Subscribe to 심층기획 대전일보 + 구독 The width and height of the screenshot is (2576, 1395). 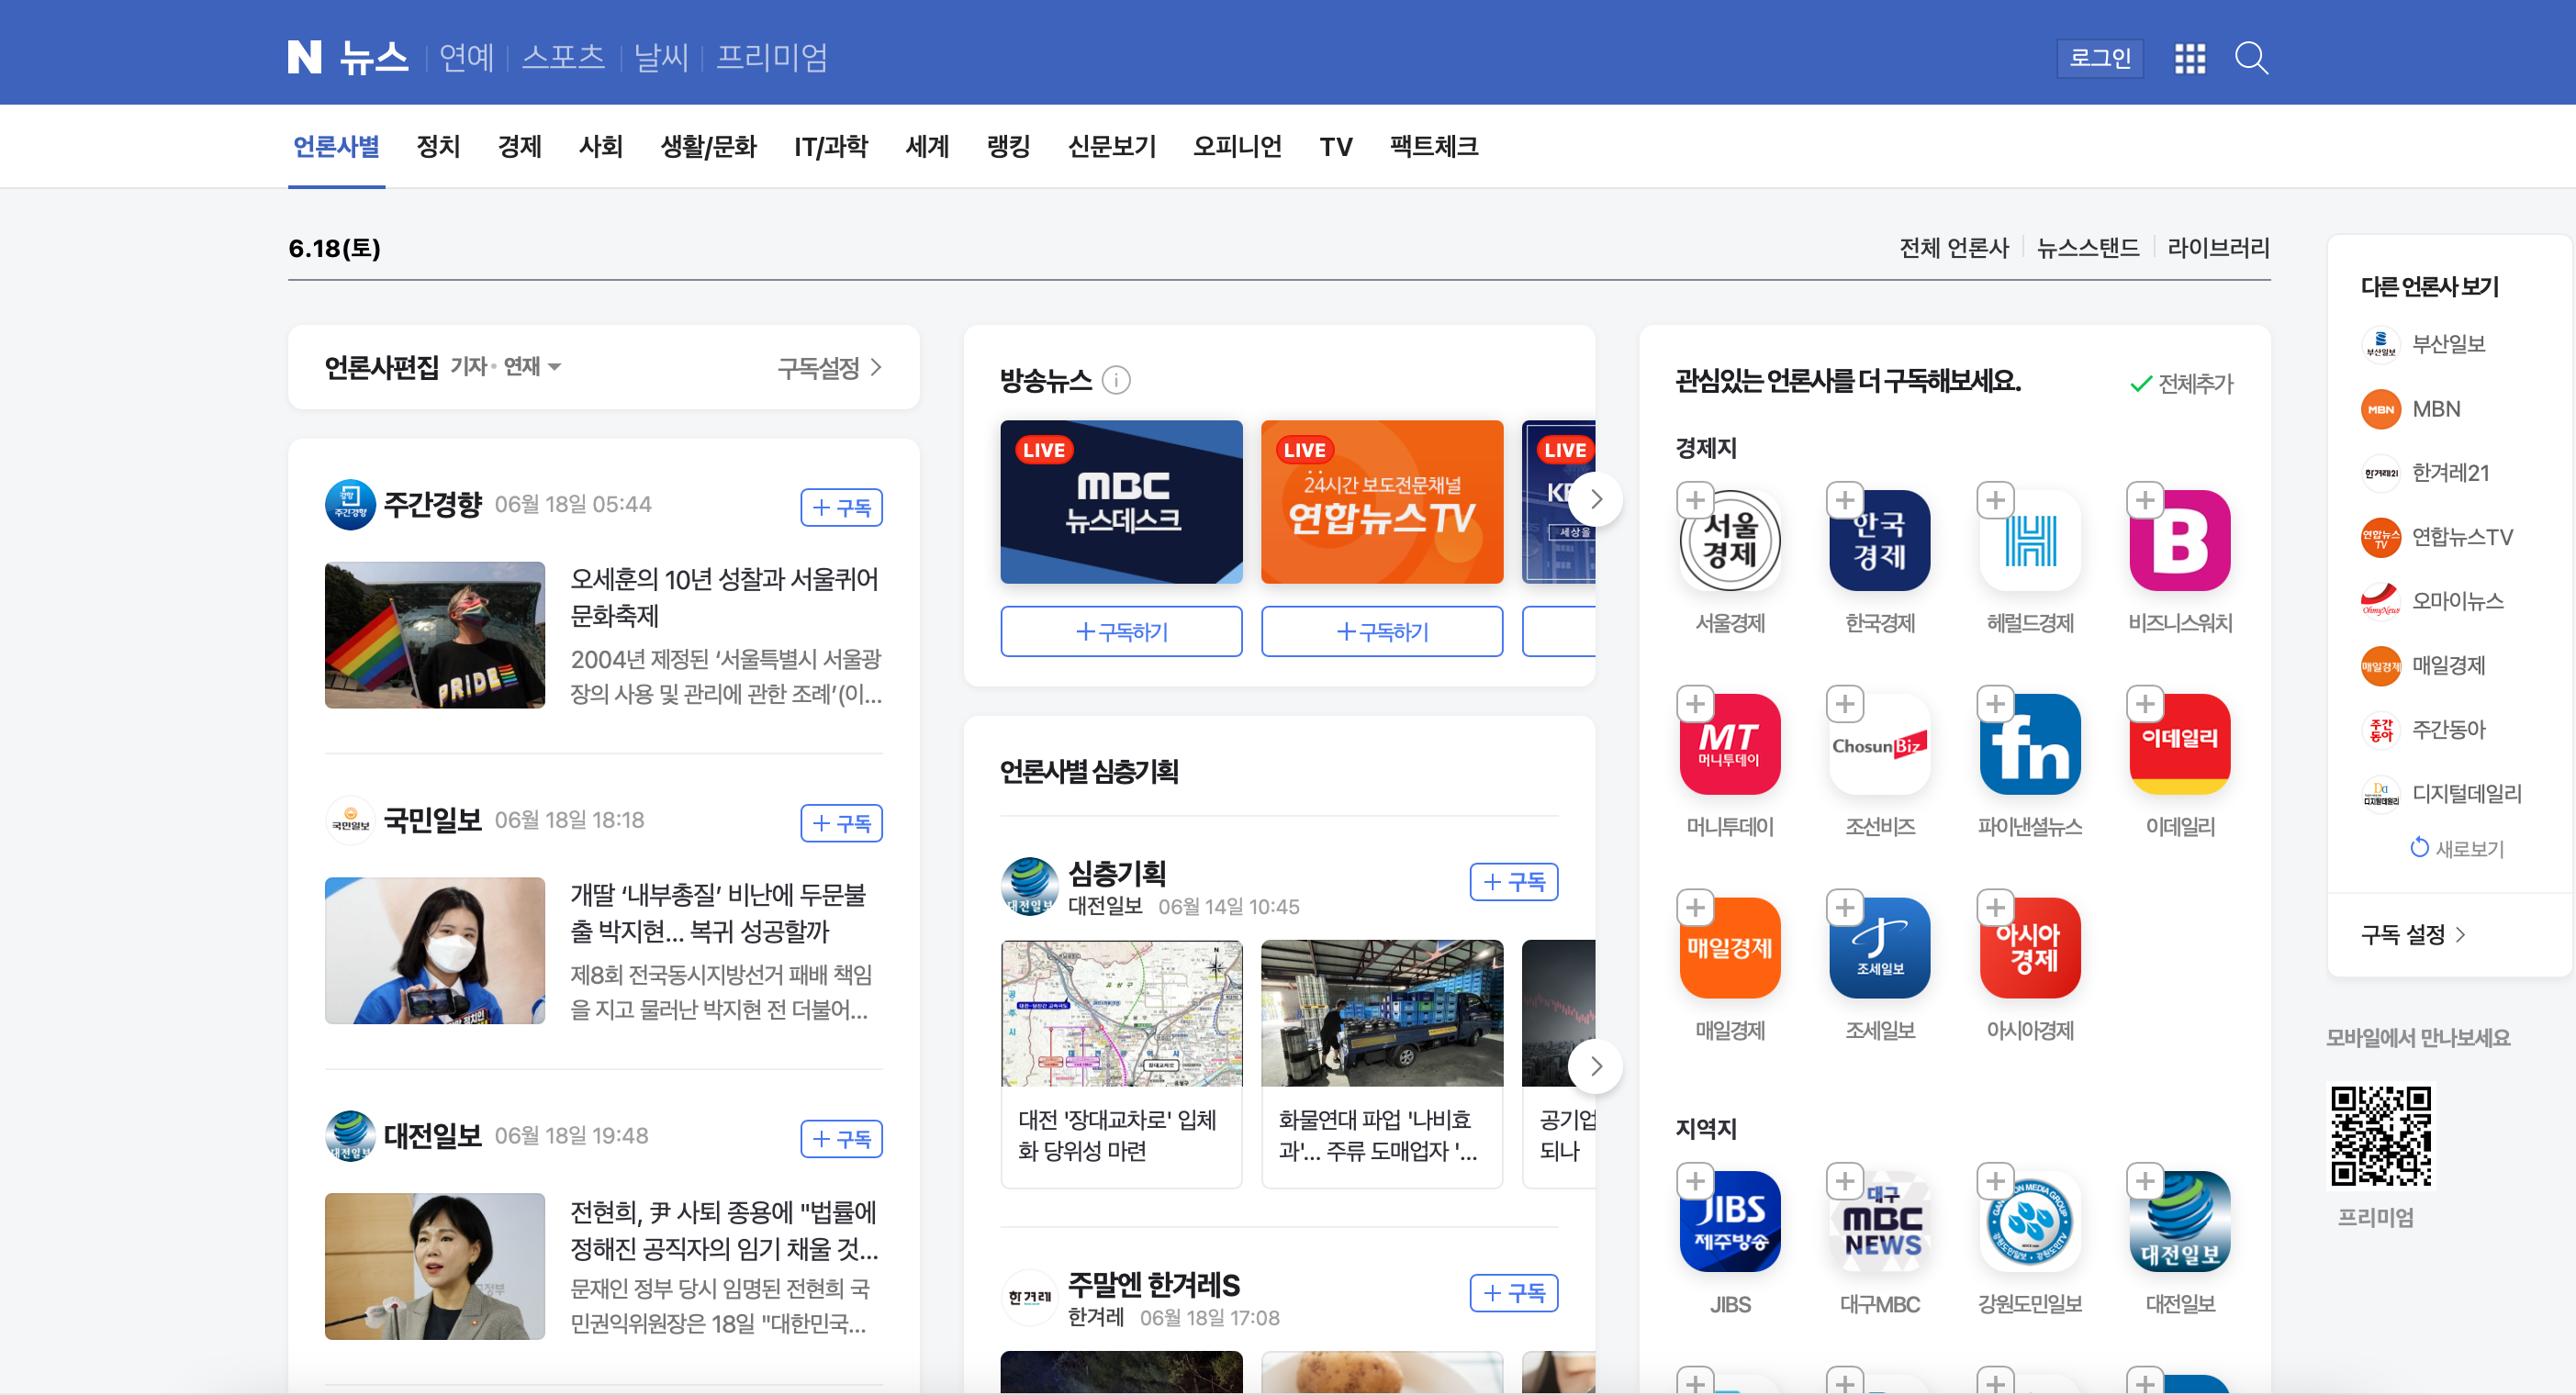pos(1513,881)
